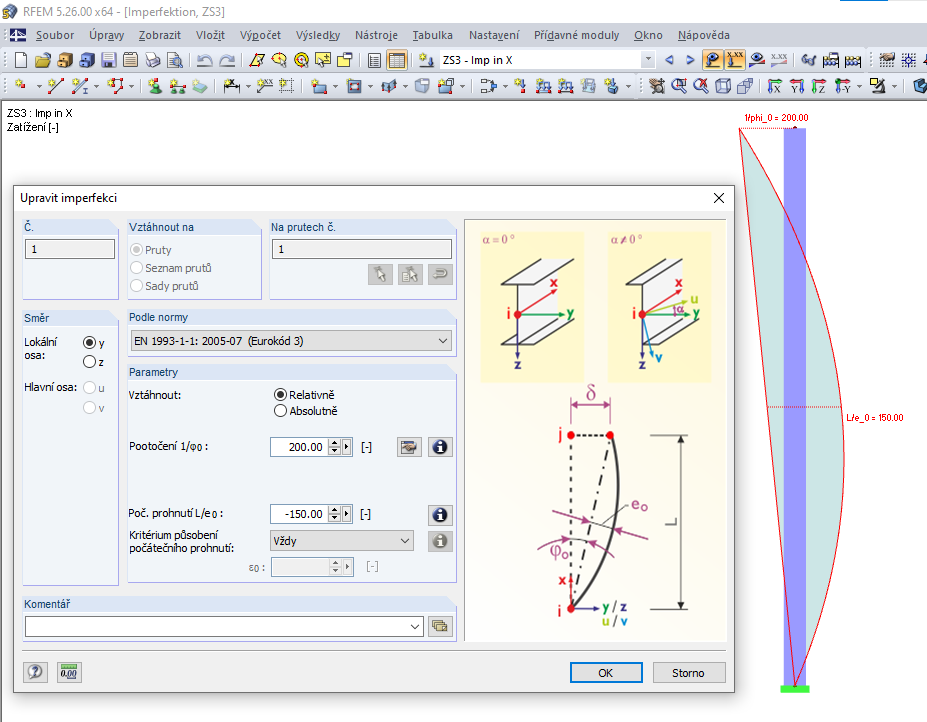Expand the -Y view dropdown arrow
927x722 pixels.
[x=859, y=87]
